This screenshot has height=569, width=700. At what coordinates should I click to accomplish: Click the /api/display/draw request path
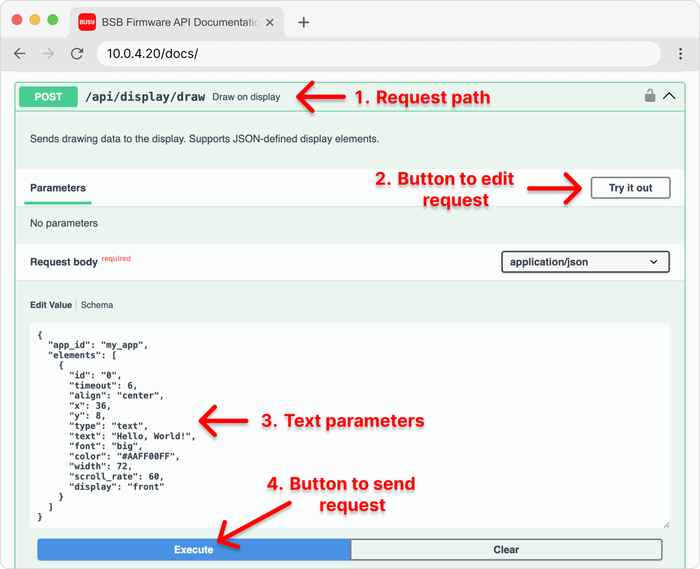[x=146, y=97]
